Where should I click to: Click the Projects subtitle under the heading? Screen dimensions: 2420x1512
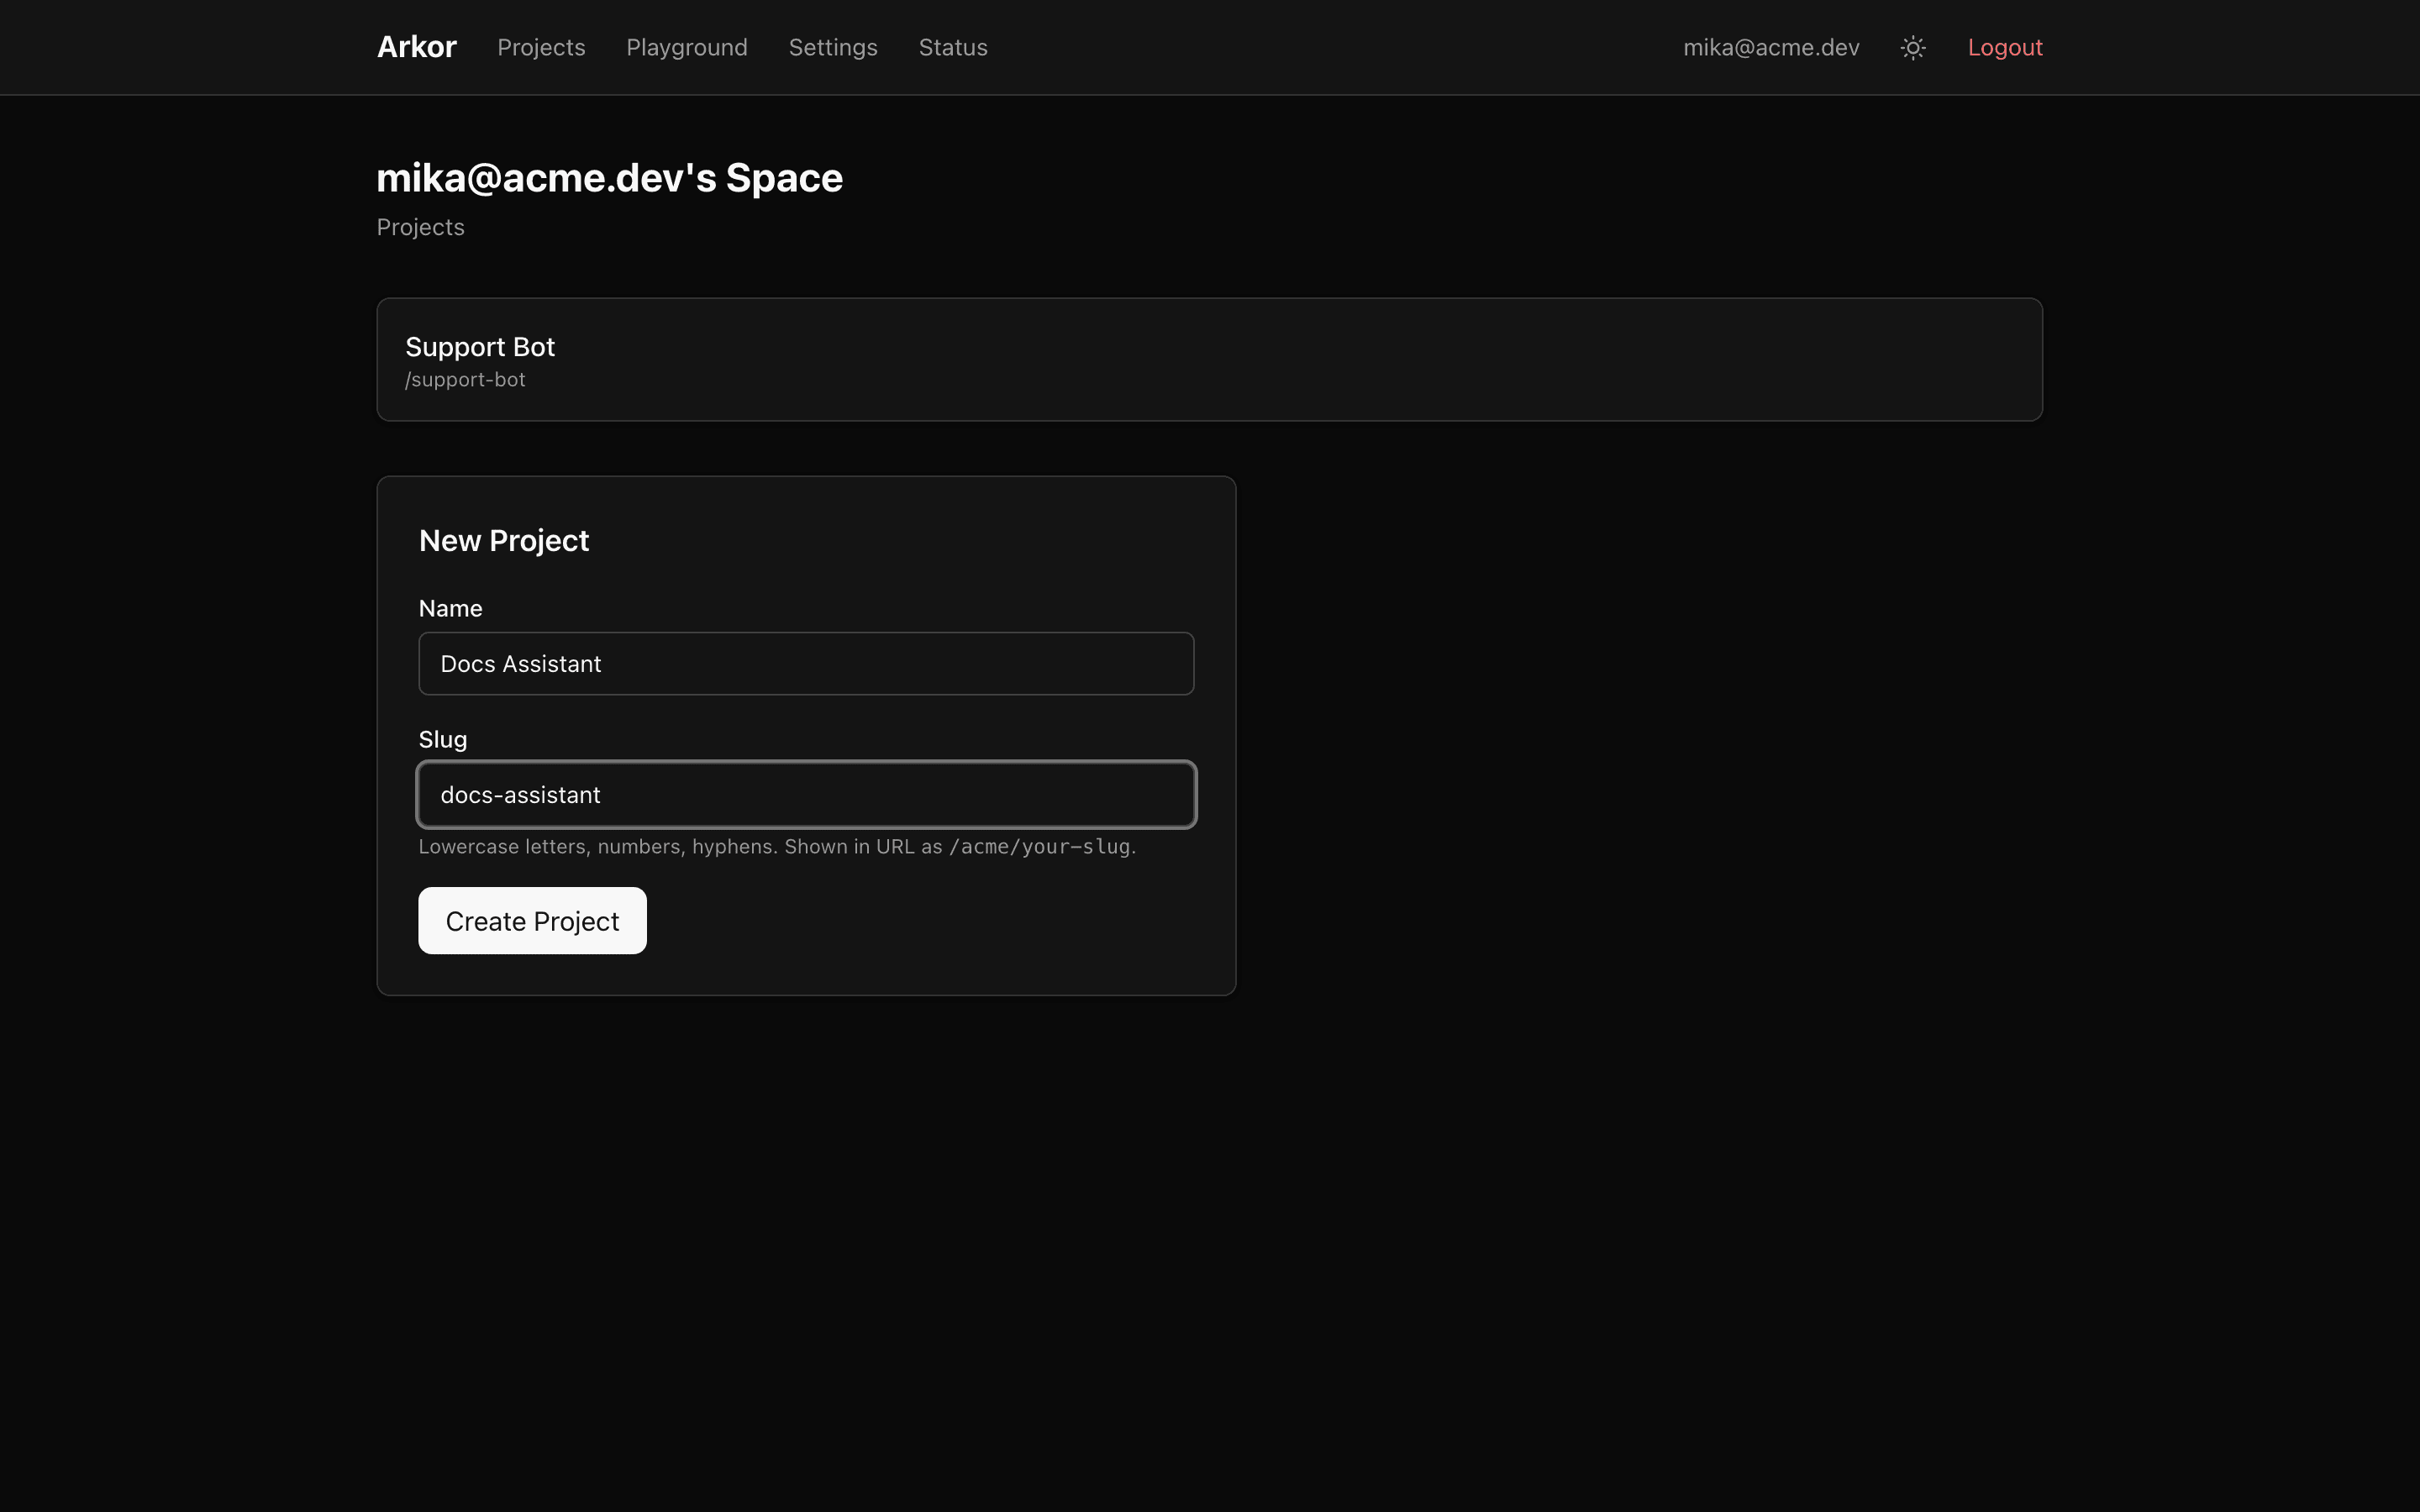tap(420, 227)
